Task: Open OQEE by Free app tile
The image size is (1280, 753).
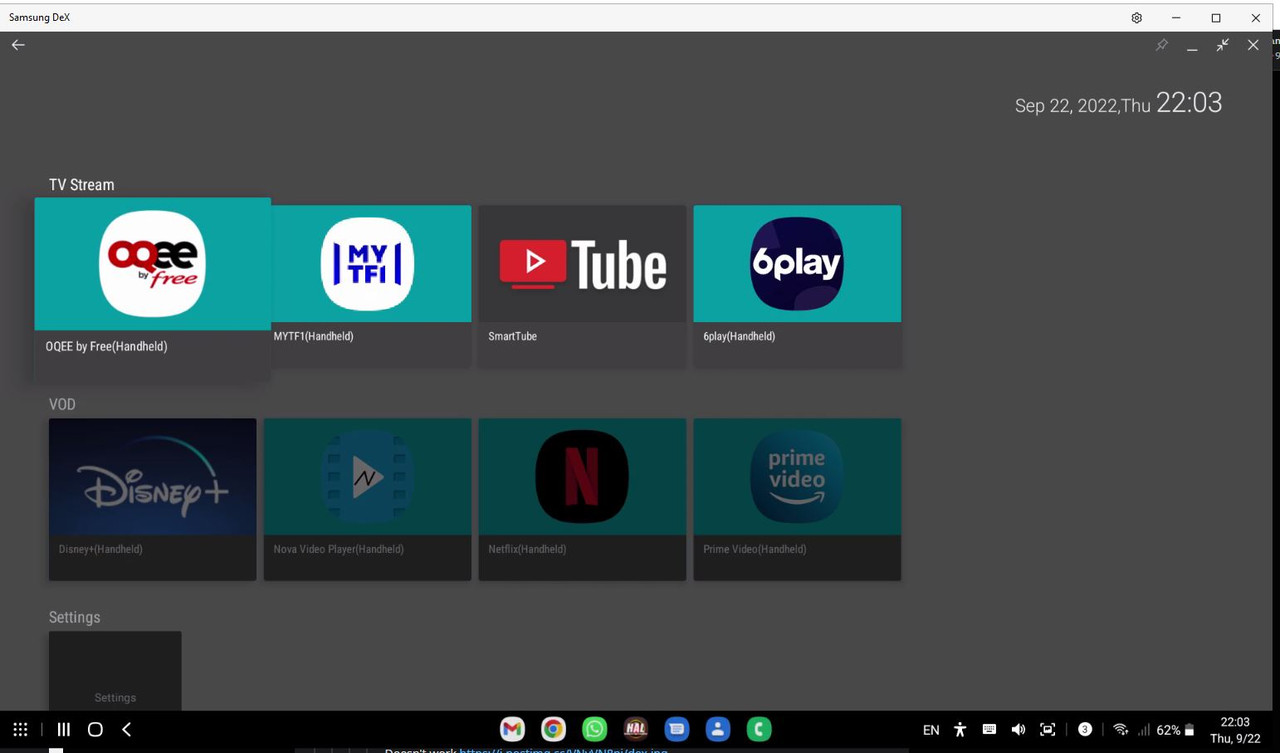Action: [x=152, y=288]
